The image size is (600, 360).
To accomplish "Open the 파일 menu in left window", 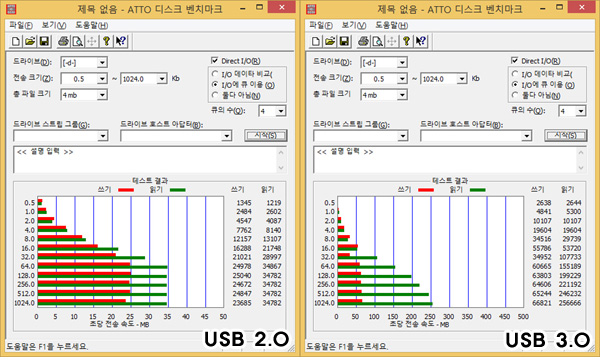I will pyautogui.click(x=21, y=25).
